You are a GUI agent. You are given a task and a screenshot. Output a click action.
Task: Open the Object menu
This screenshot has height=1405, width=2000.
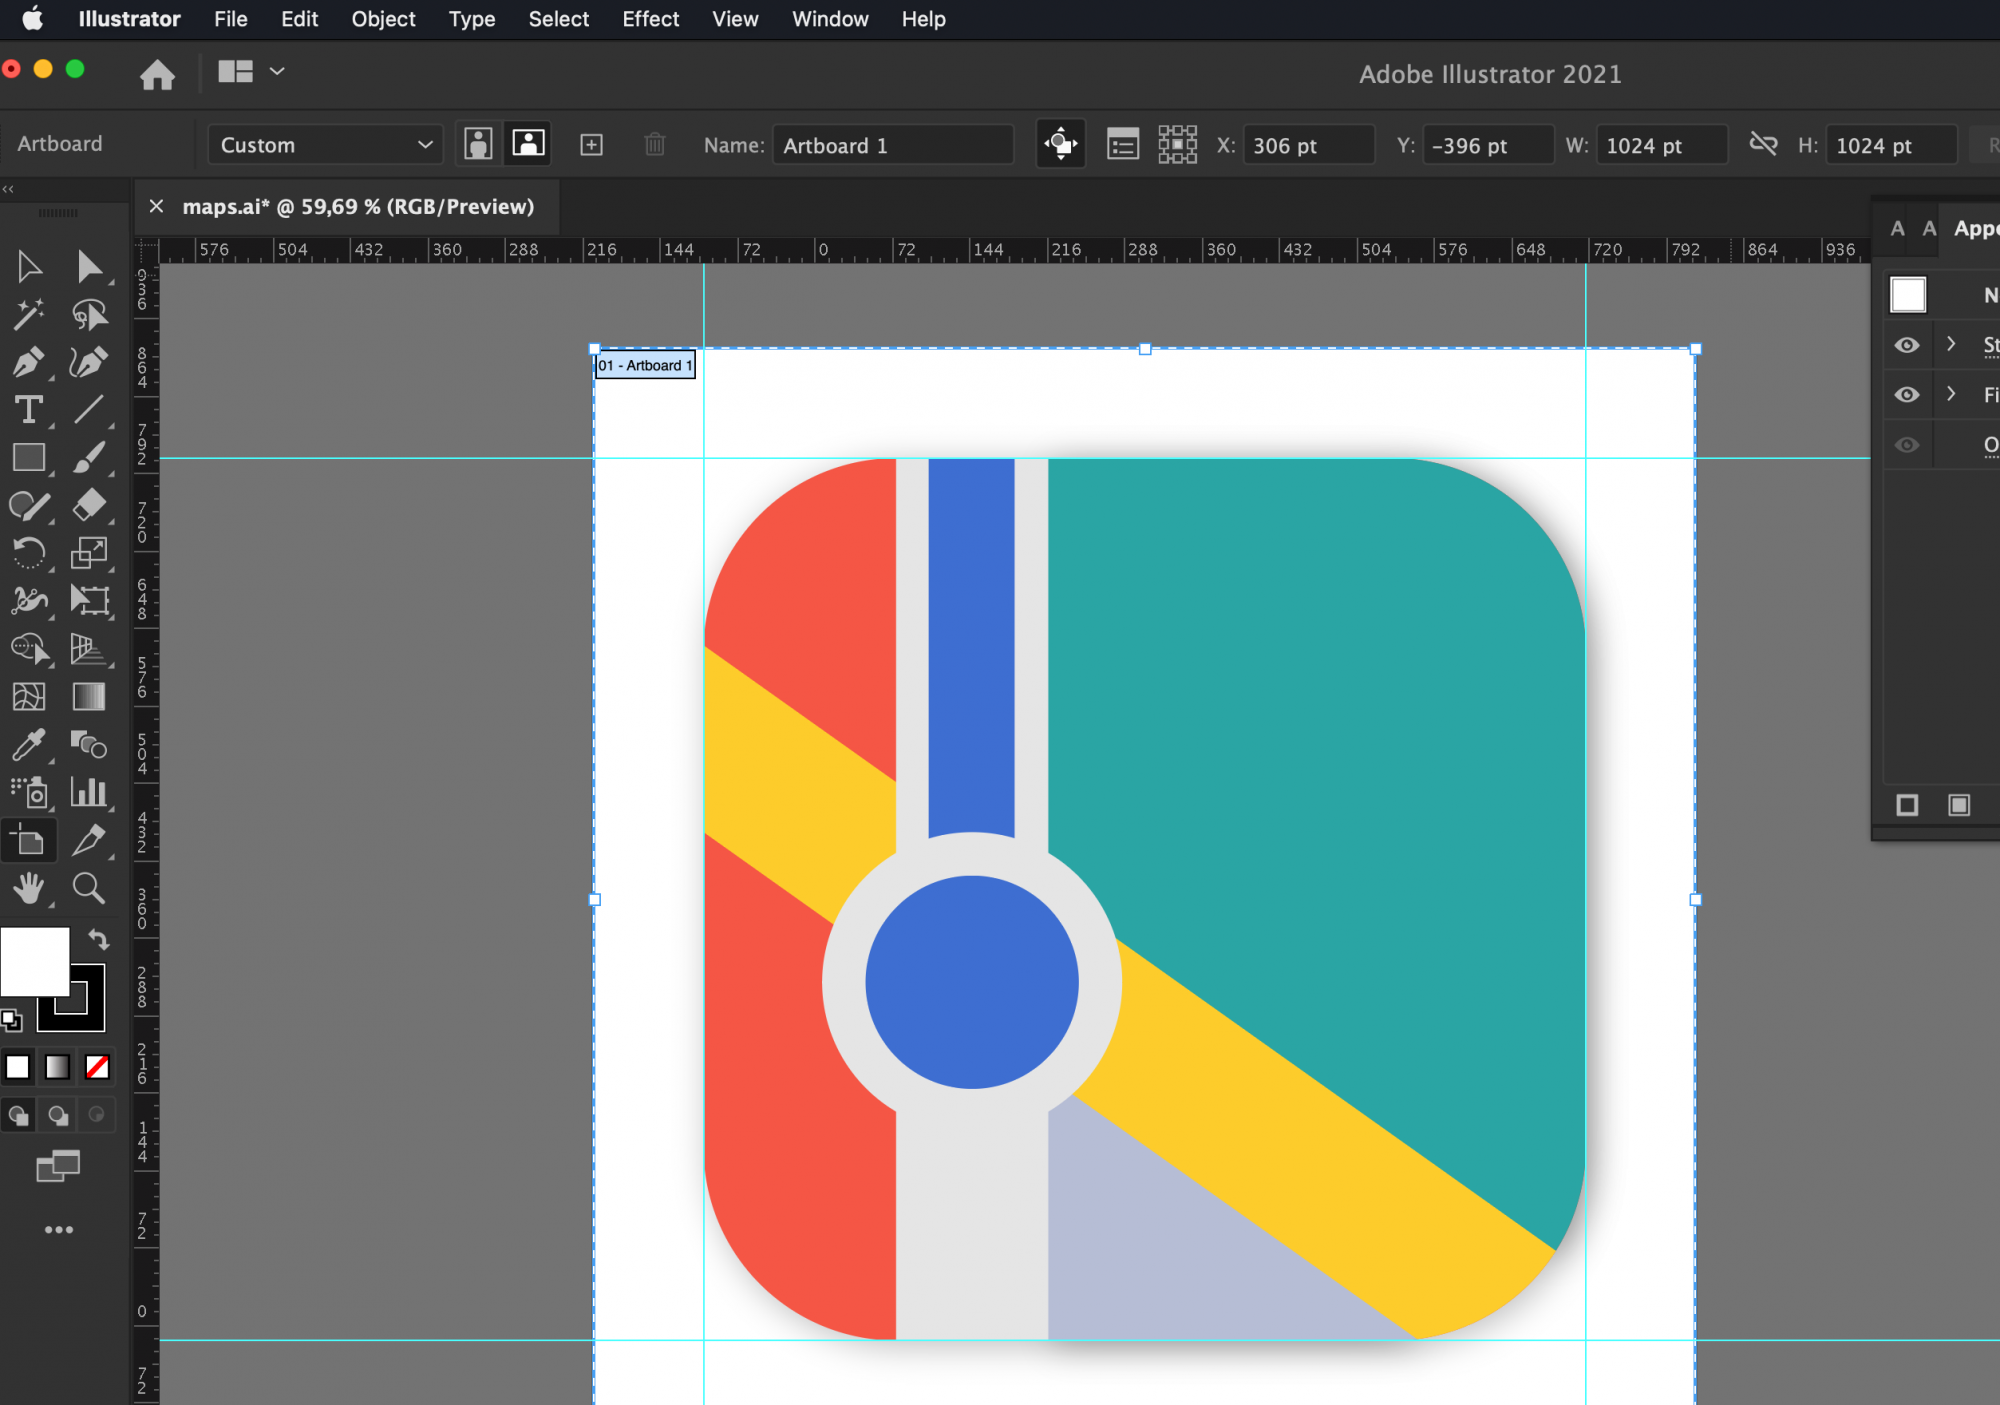383,19
